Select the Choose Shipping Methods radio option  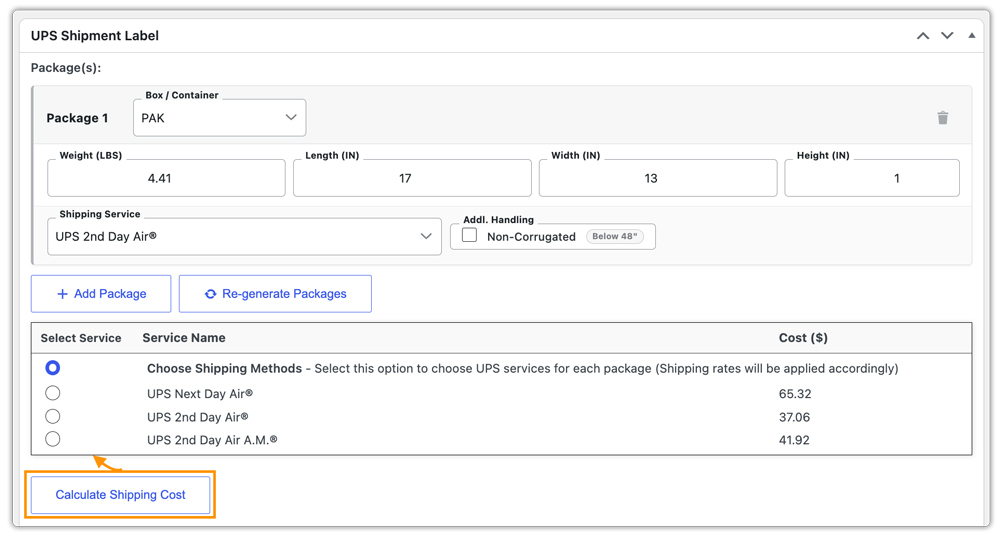coord(53,368)
